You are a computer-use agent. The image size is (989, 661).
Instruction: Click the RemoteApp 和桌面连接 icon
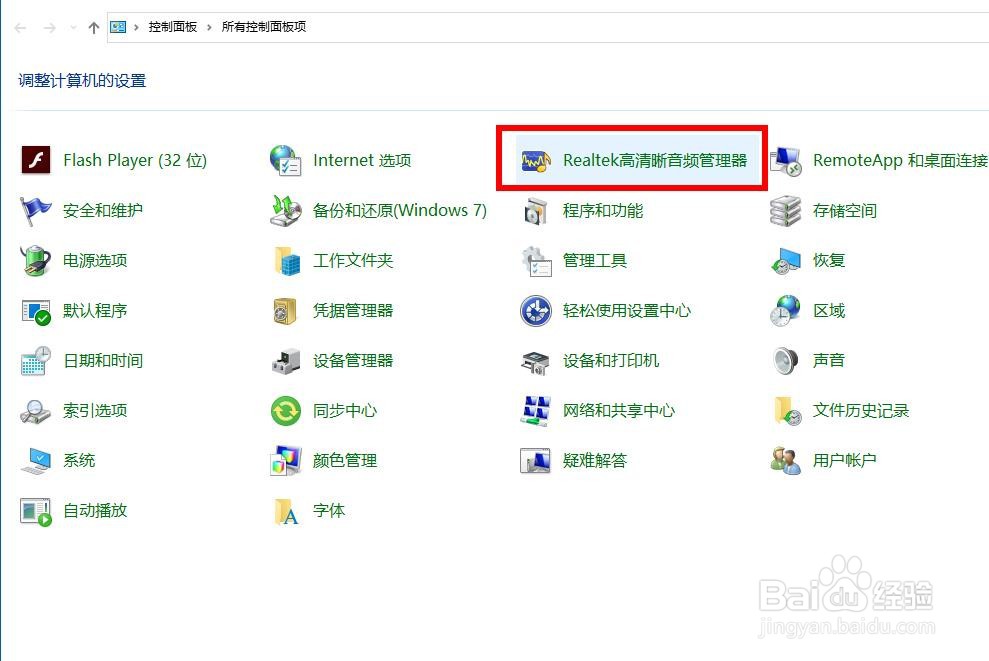pyautogui.click(x=785, y=161)
